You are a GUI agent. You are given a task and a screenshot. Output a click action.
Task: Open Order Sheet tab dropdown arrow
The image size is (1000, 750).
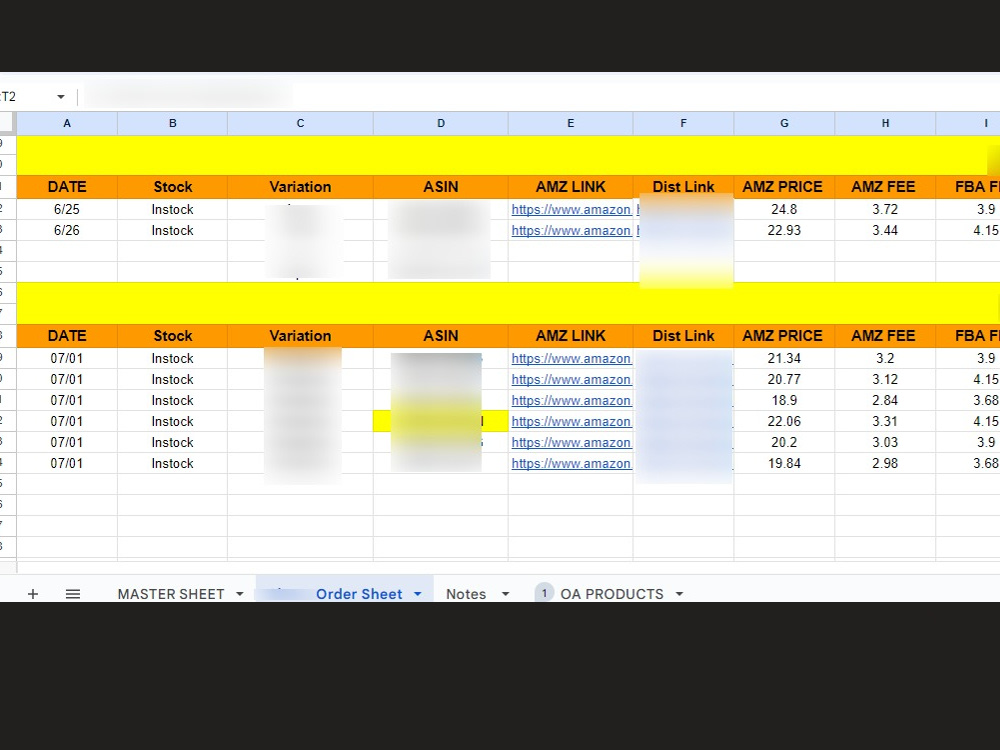coord(418,594)
